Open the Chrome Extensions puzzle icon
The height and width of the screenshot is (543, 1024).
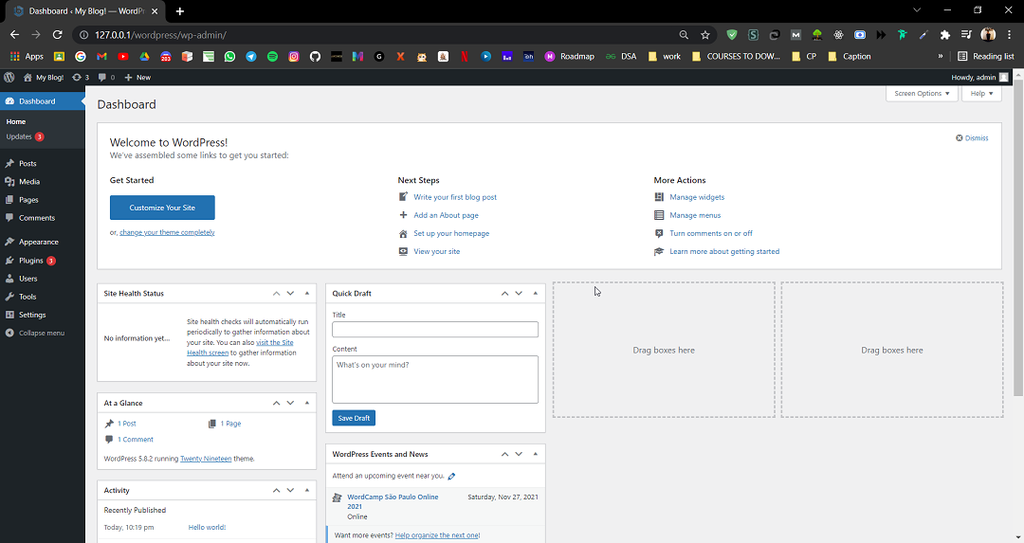click(945, 35)
